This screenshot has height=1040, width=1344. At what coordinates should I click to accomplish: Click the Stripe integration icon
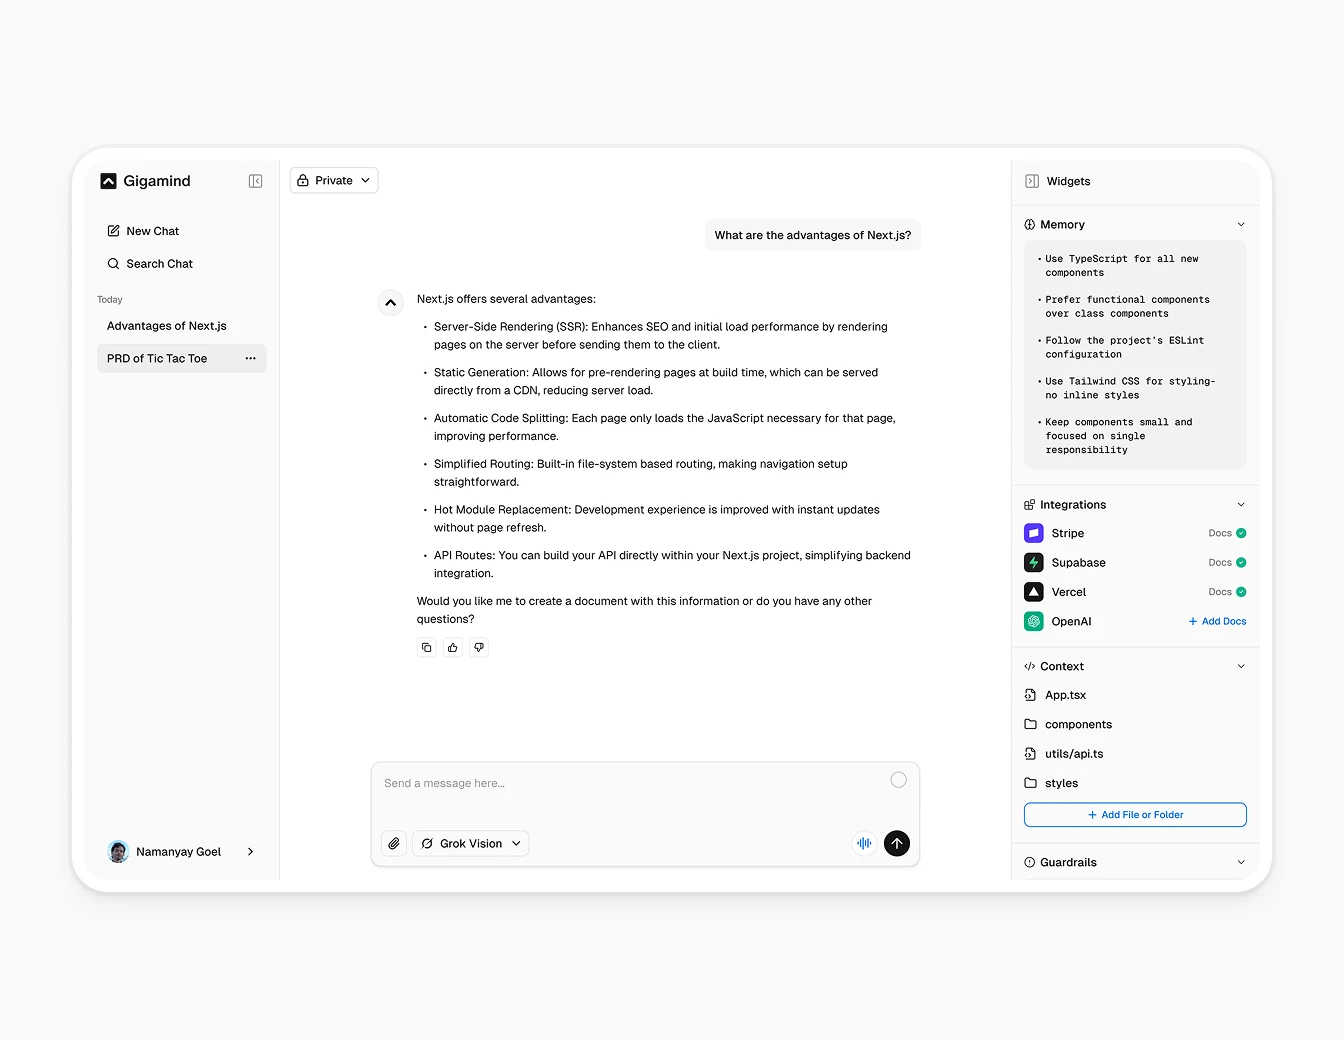1033,533
